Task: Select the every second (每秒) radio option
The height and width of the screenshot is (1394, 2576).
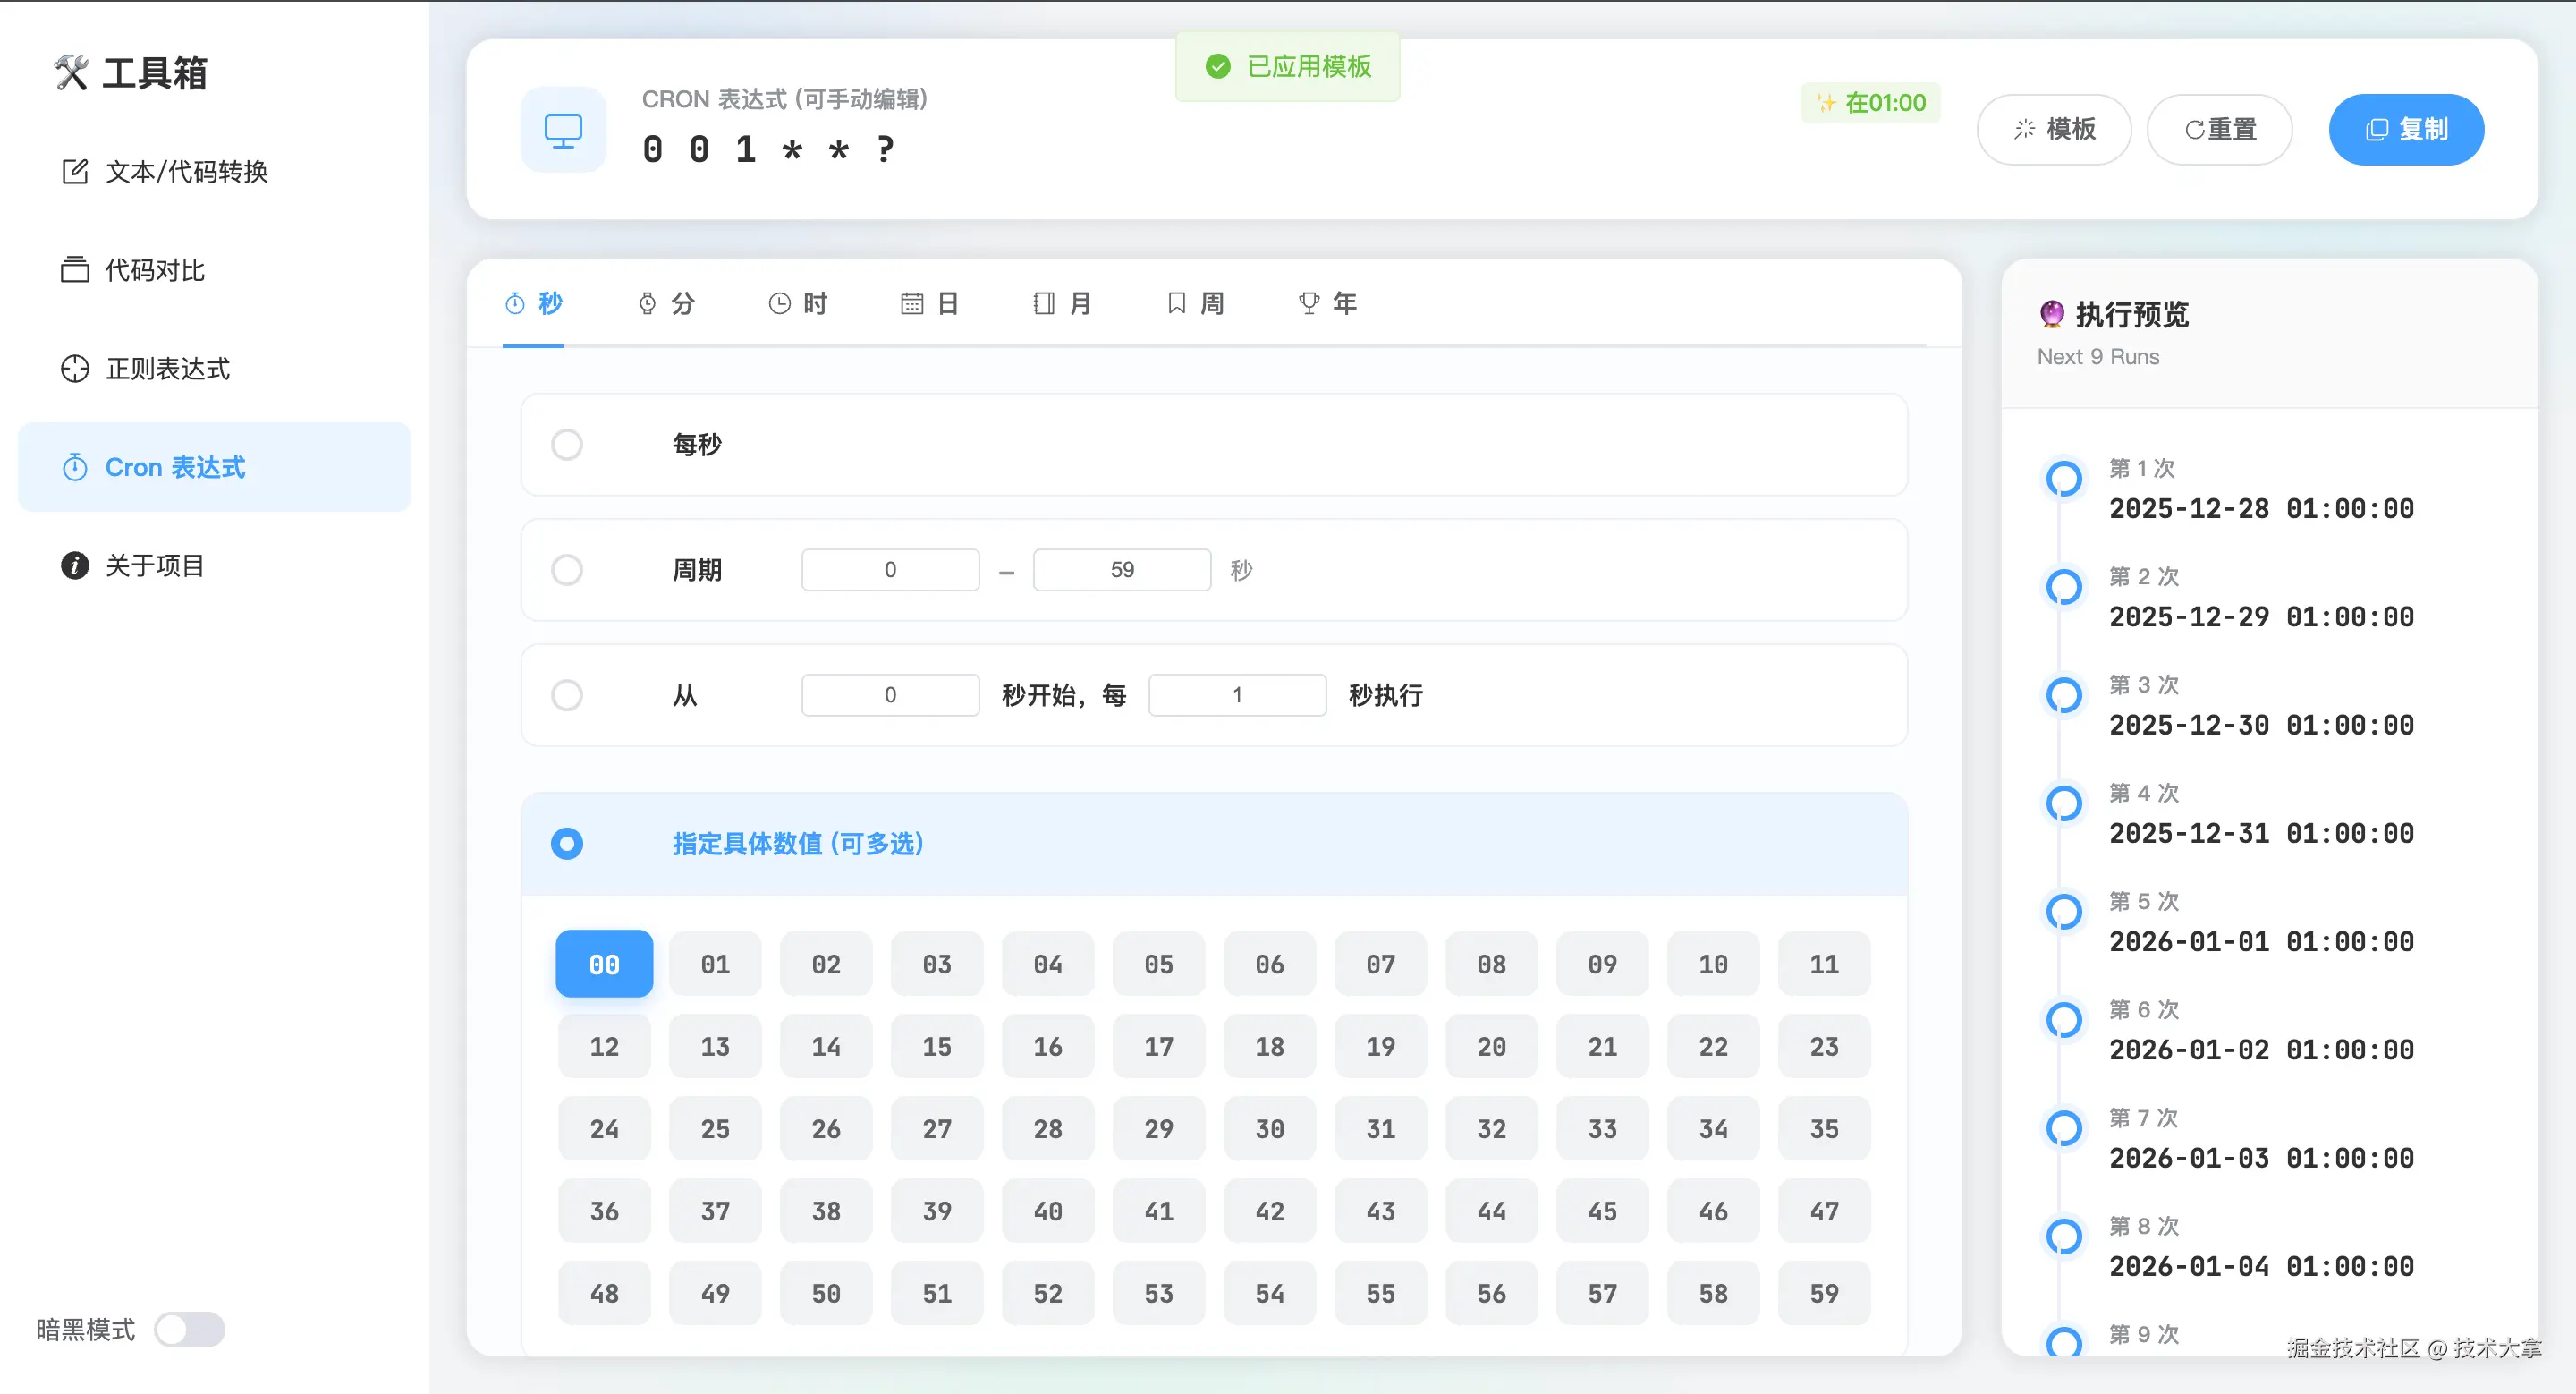Action: pos(567,445)
